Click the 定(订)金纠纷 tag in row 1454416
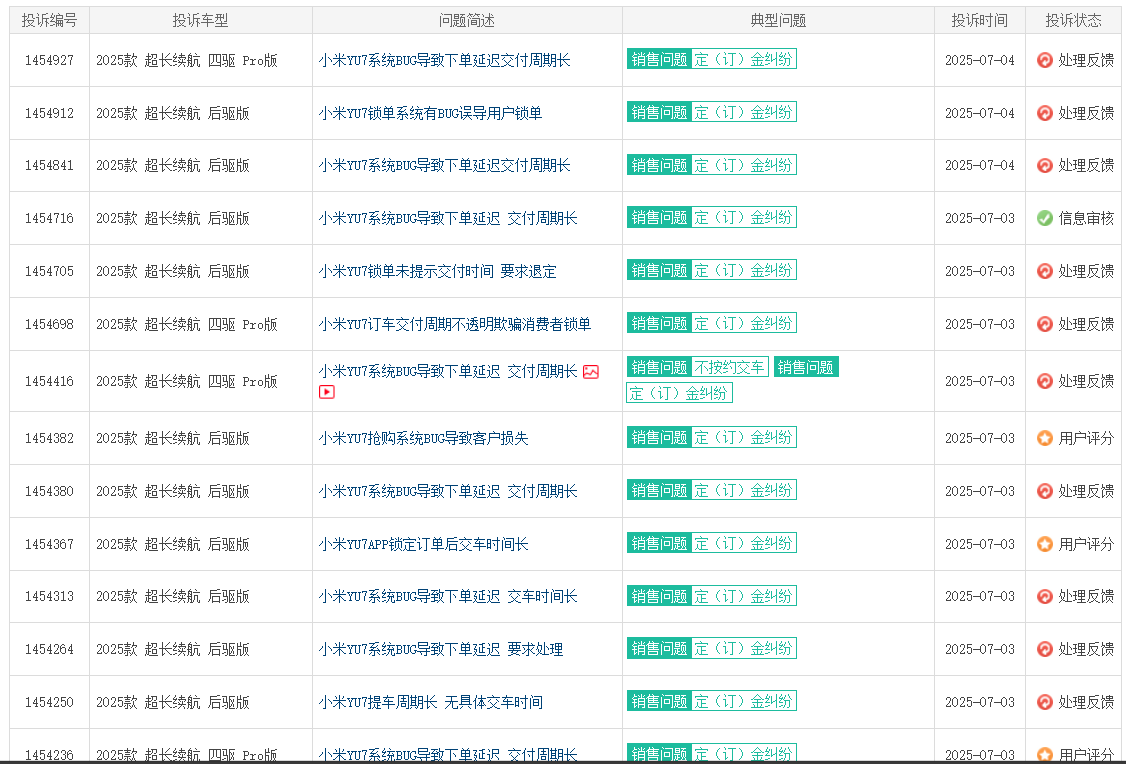This screenshot has height=764, width=1126. tap(679, 393)
